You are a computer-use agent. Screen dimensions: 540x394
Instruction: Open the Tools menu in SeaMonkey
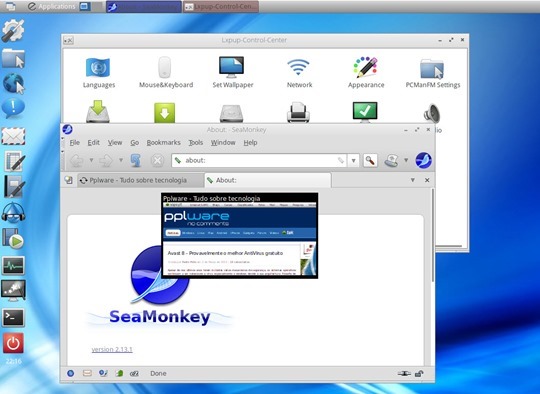(195, 143)
